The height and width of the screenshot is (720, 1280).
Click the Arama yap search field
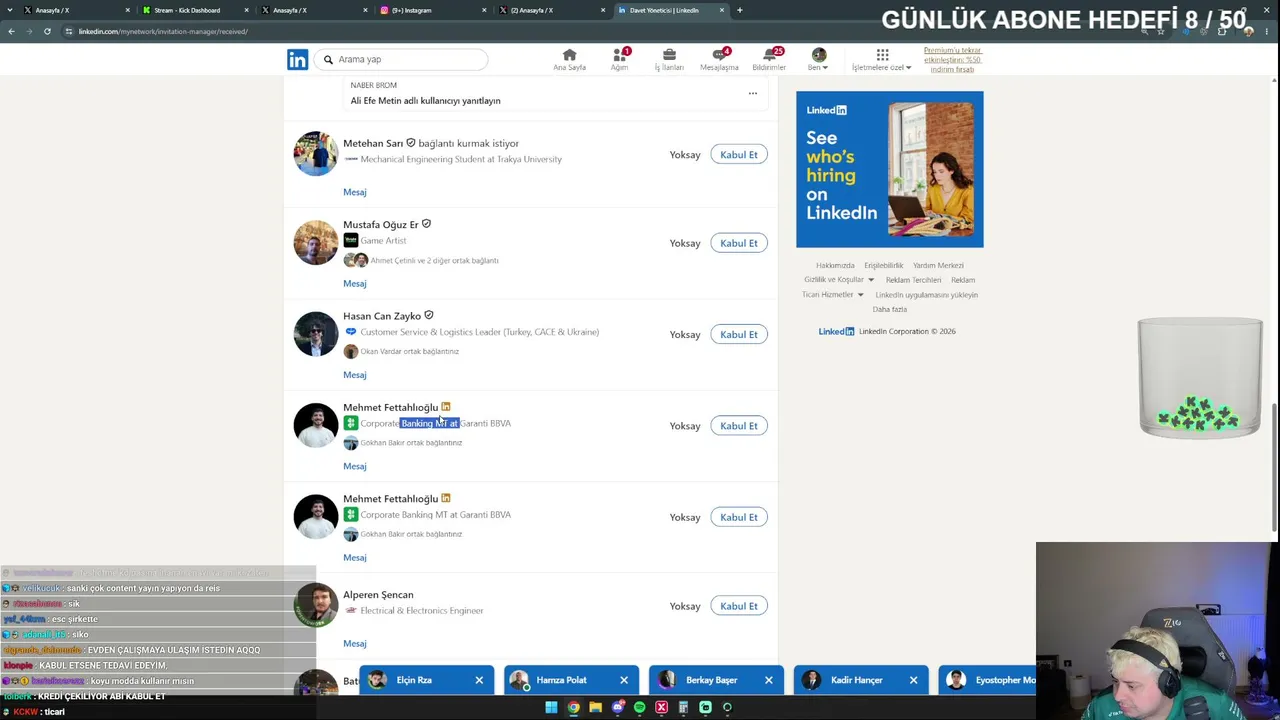[402, 59]
